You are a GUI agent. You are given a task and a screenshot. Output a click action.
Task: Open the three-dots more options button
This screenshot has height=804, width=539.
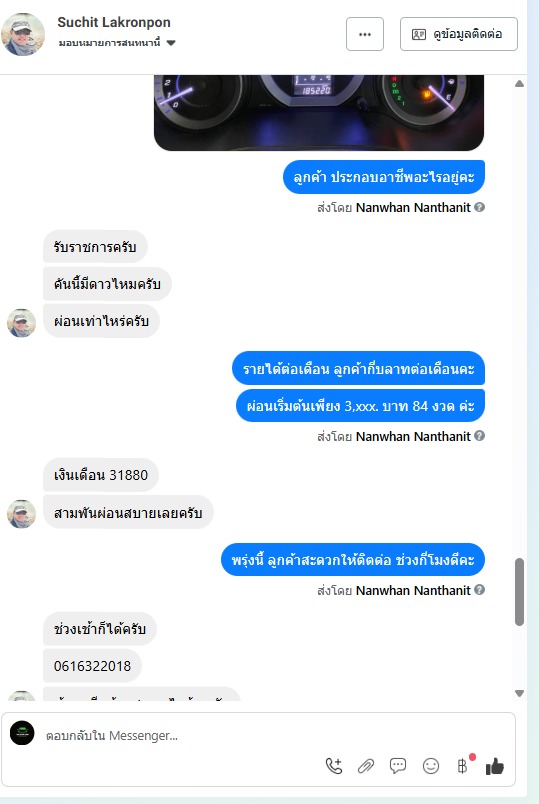pos(365,34)
